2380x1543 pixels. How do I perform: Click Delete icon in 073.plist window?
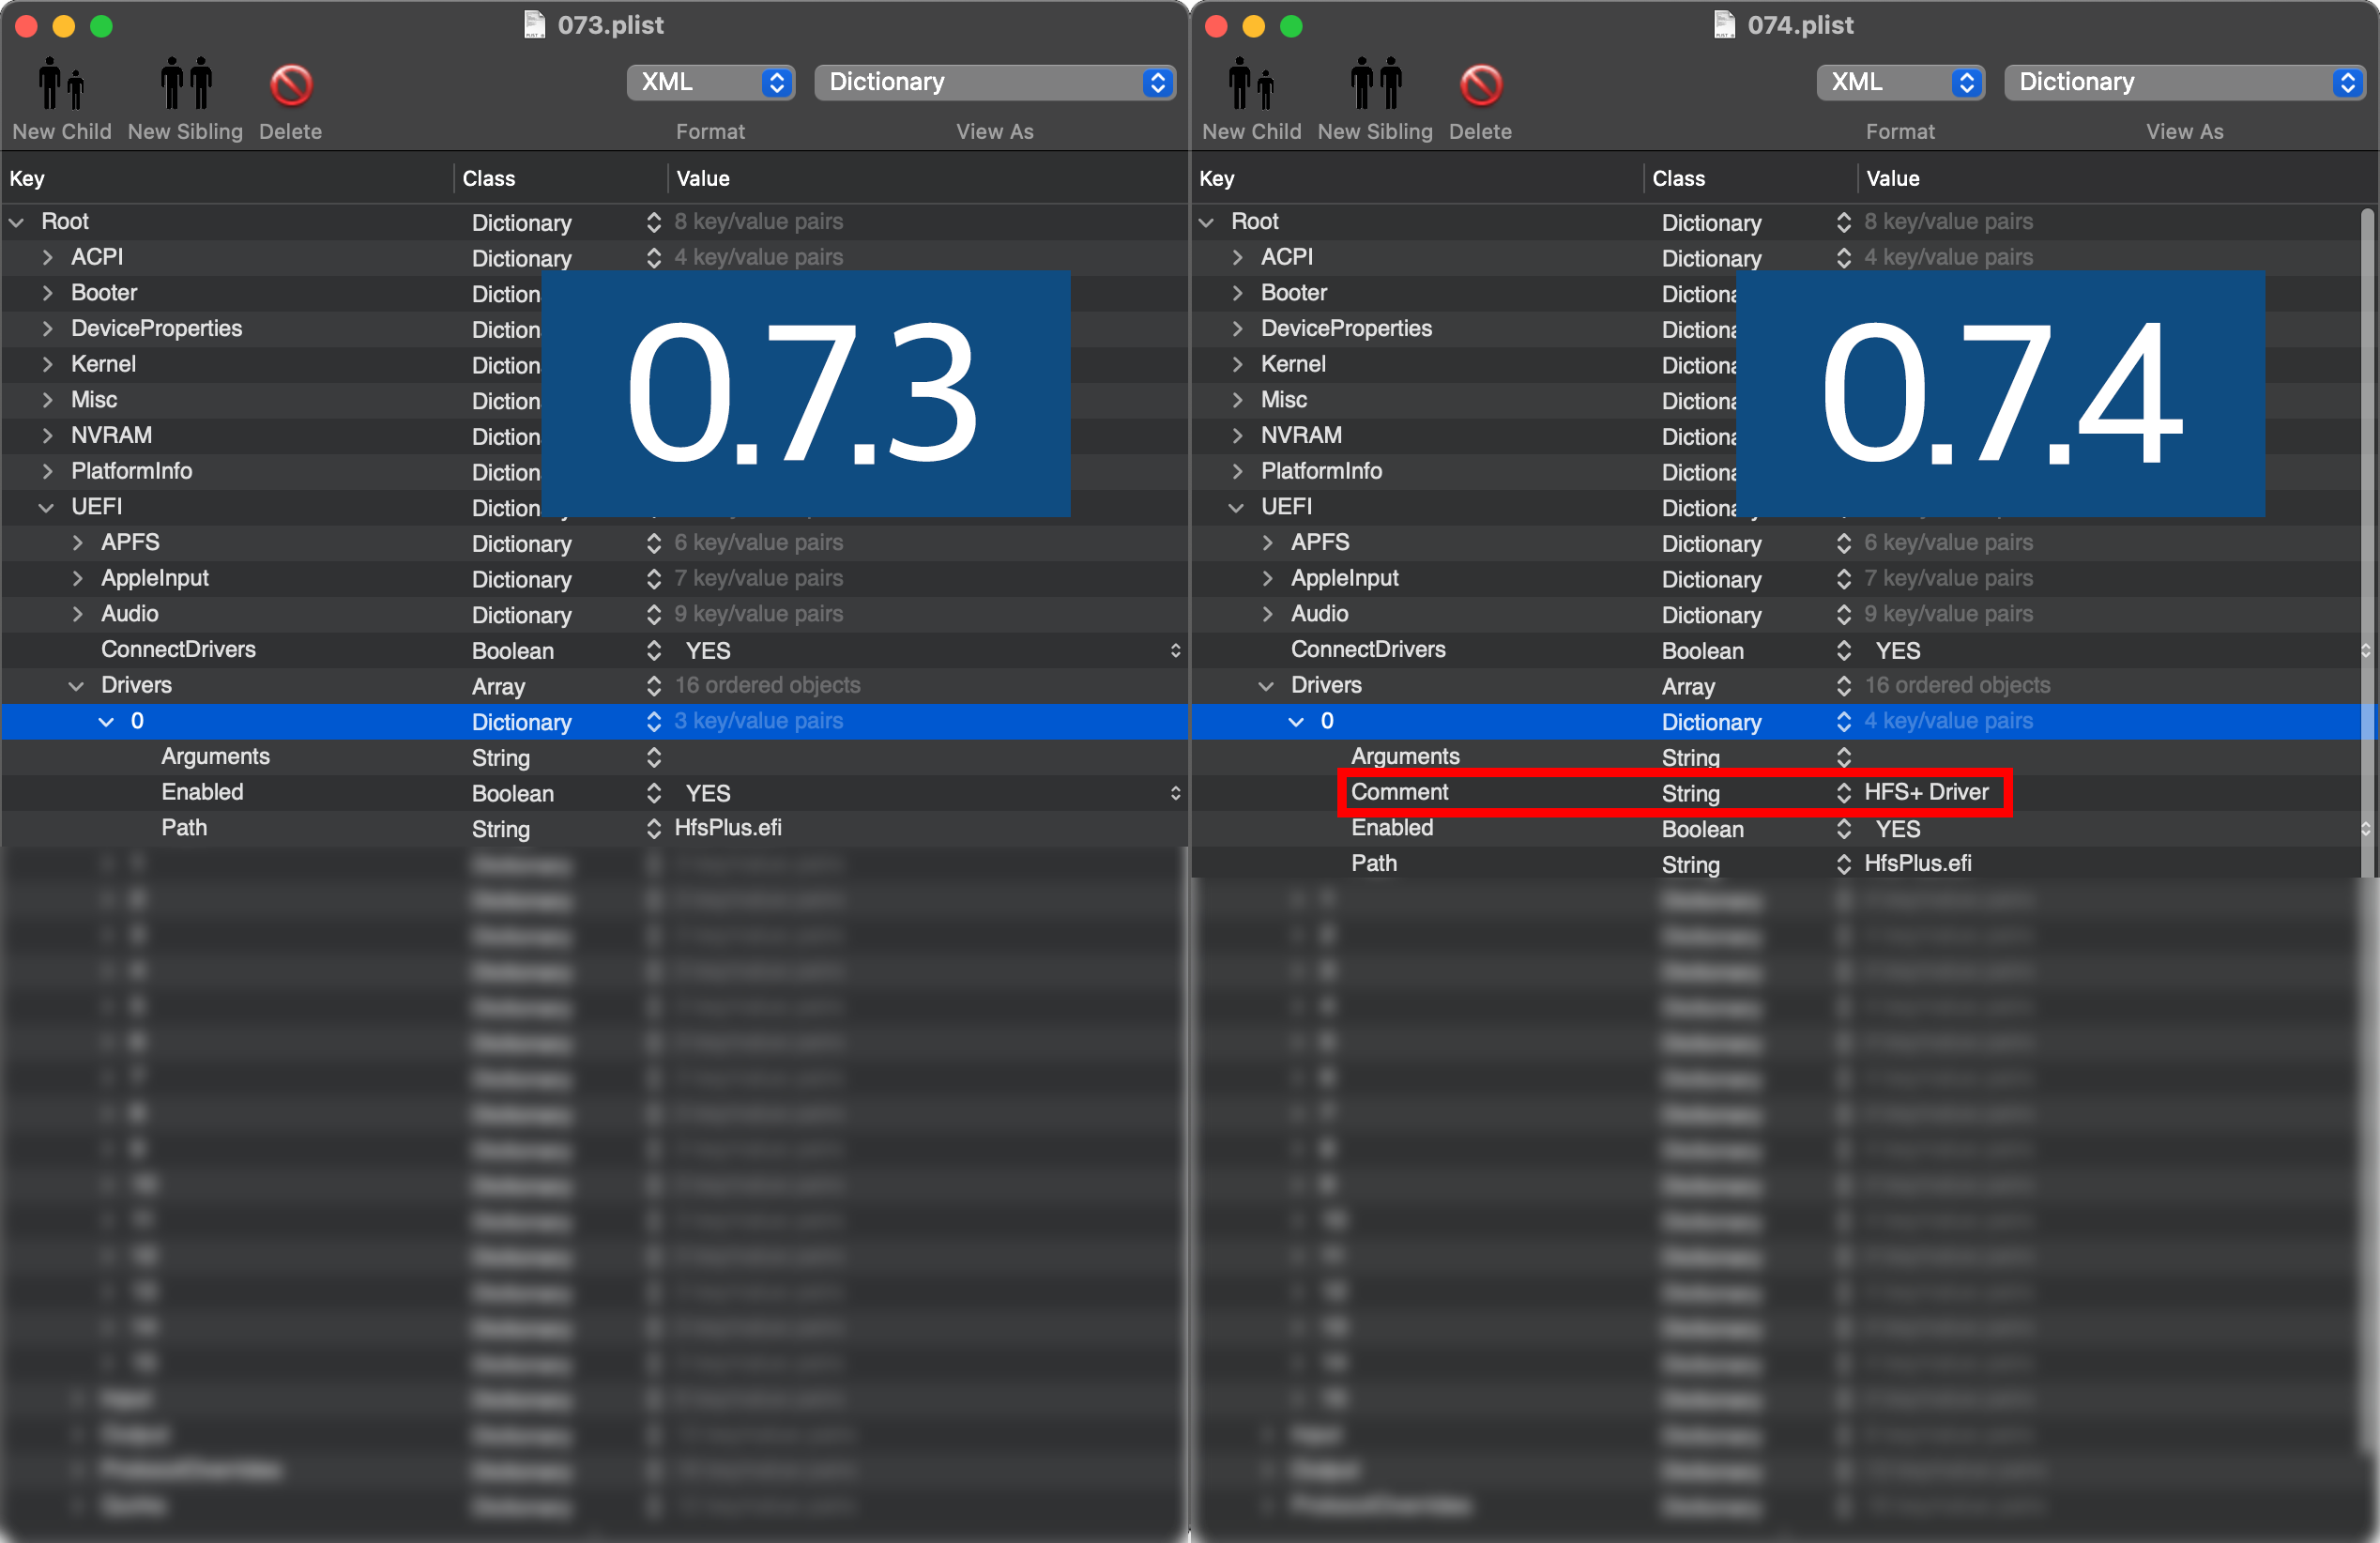[291, 84]
